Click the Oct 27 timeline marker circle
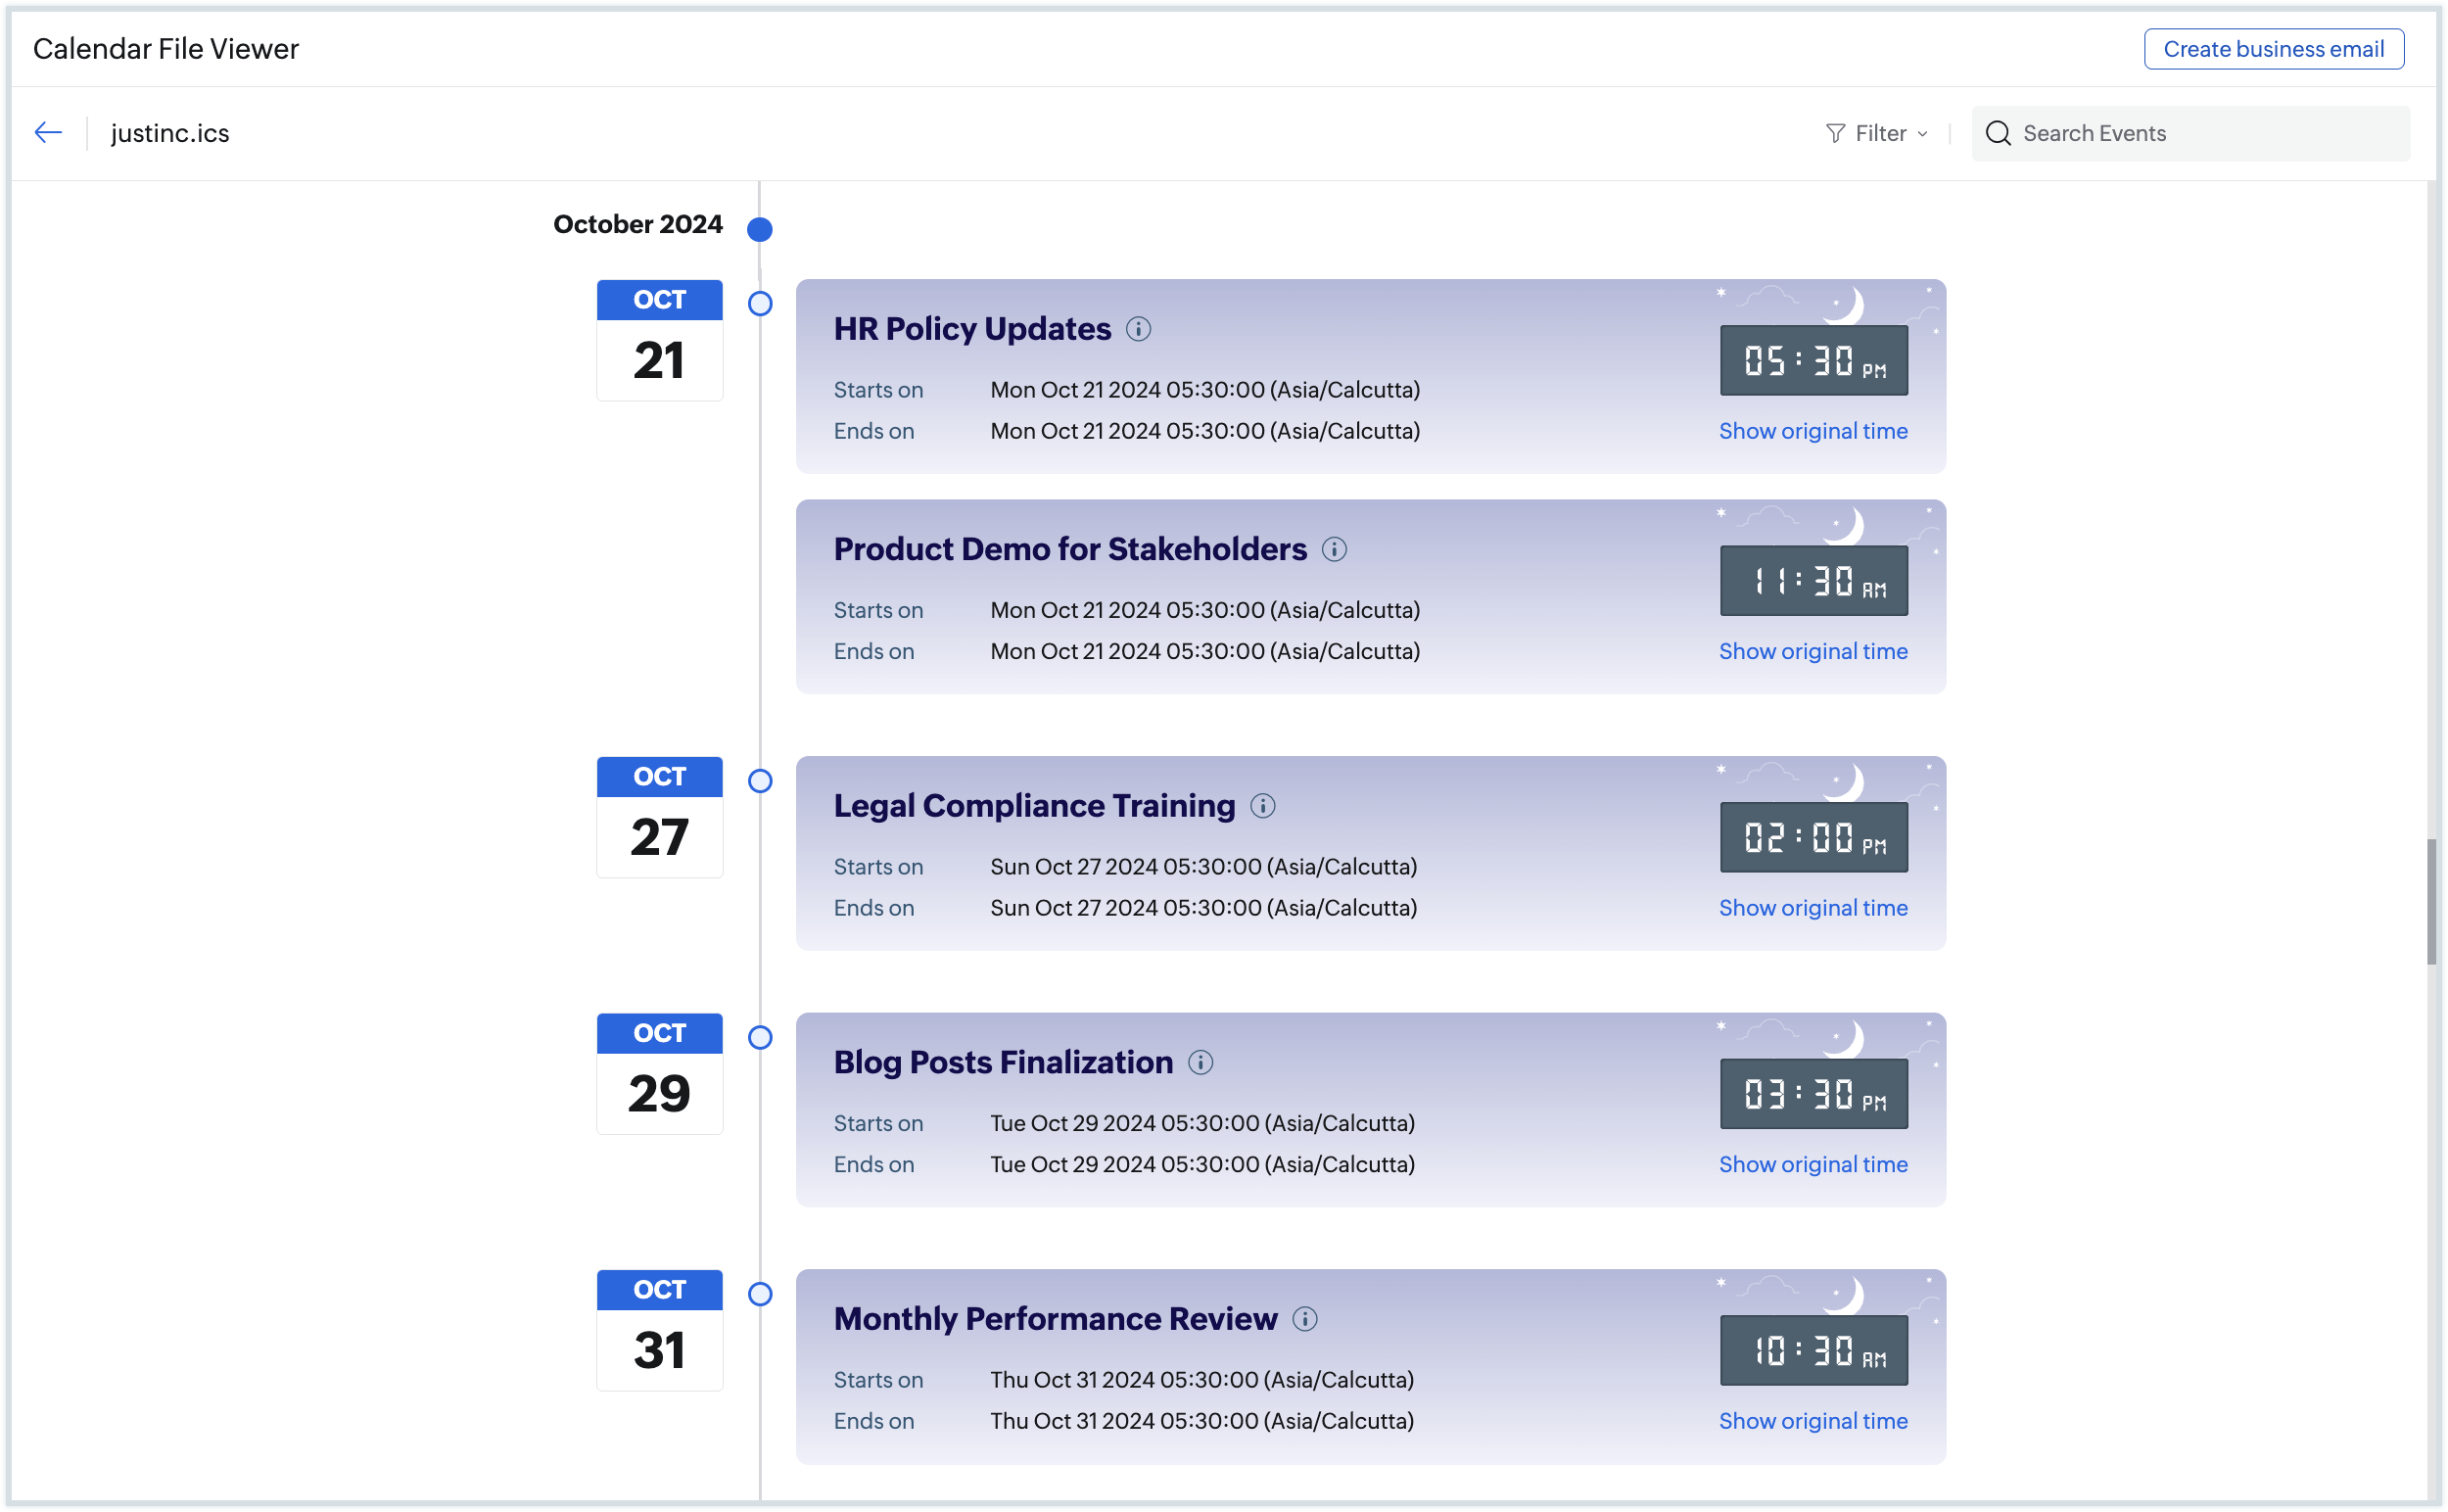This screenshot has width=2448, height=1512. 760,781
